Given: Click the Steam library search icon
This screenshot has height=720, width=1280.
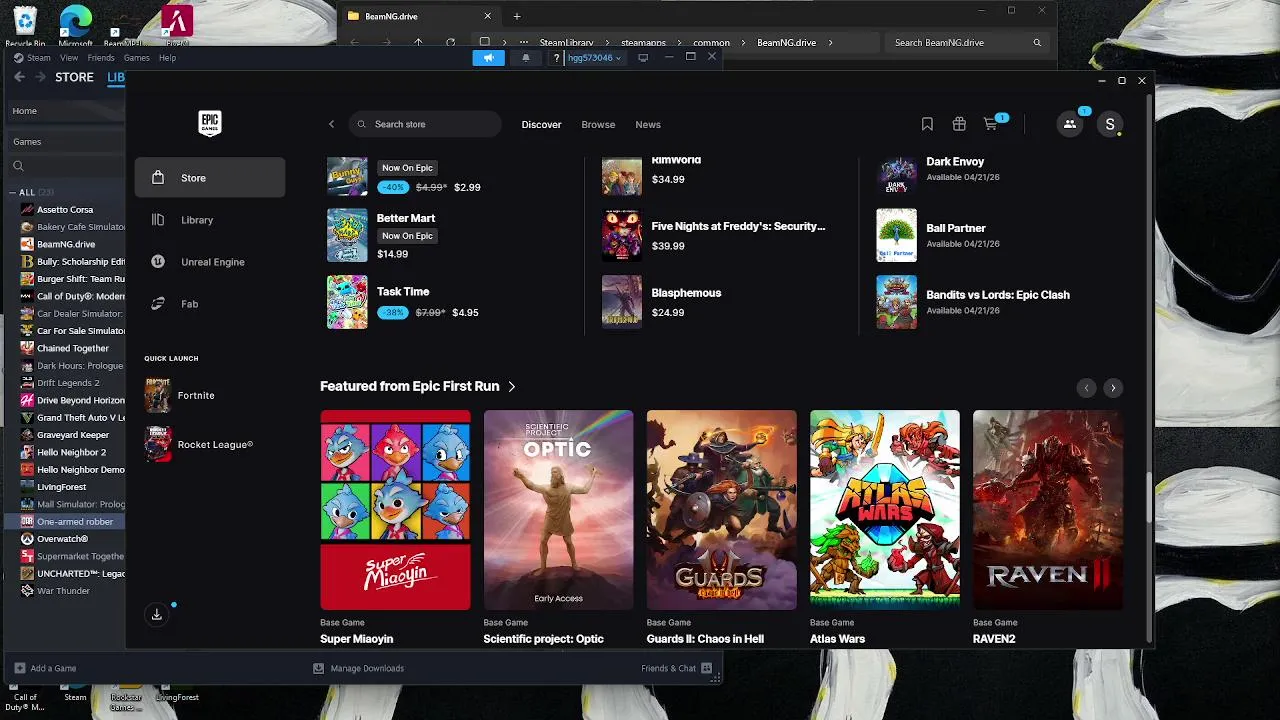Looking at the screenshot, I should pos(18,166).
